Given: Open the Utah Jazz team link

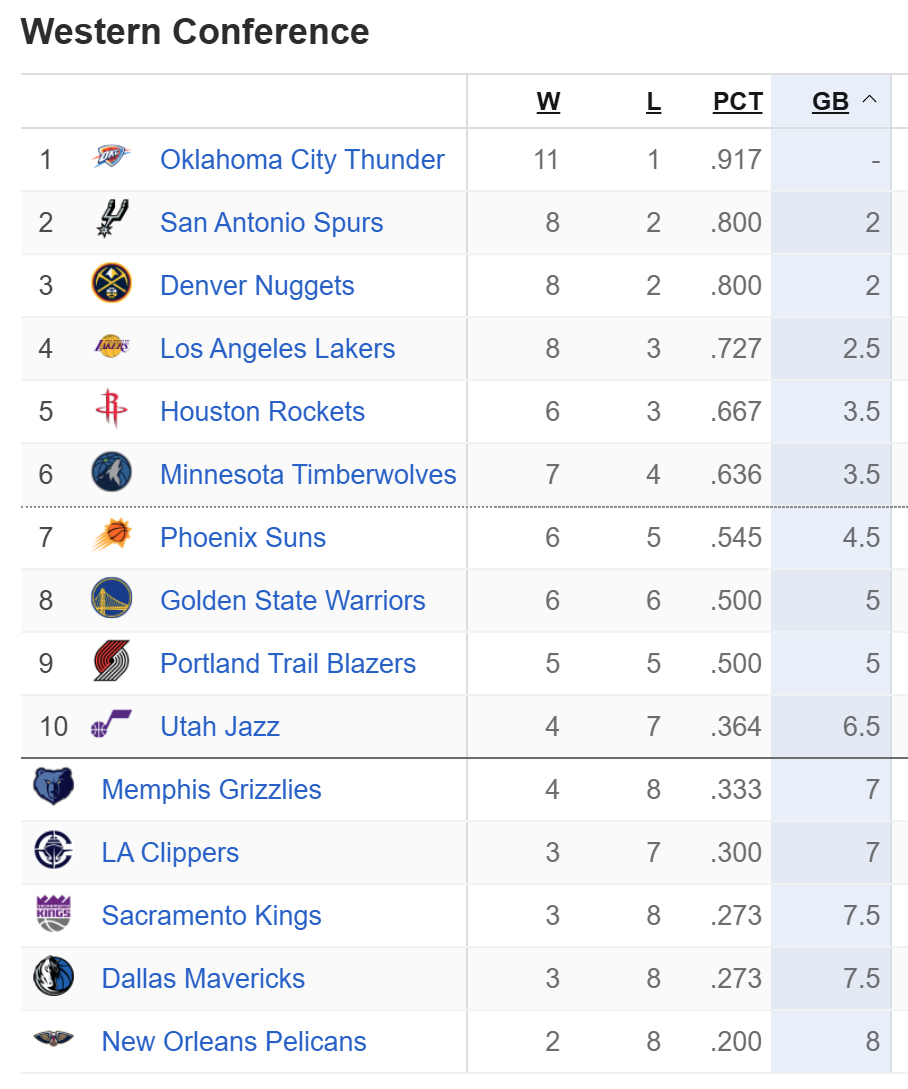Looking at the screenshot, I should point(220,726).
